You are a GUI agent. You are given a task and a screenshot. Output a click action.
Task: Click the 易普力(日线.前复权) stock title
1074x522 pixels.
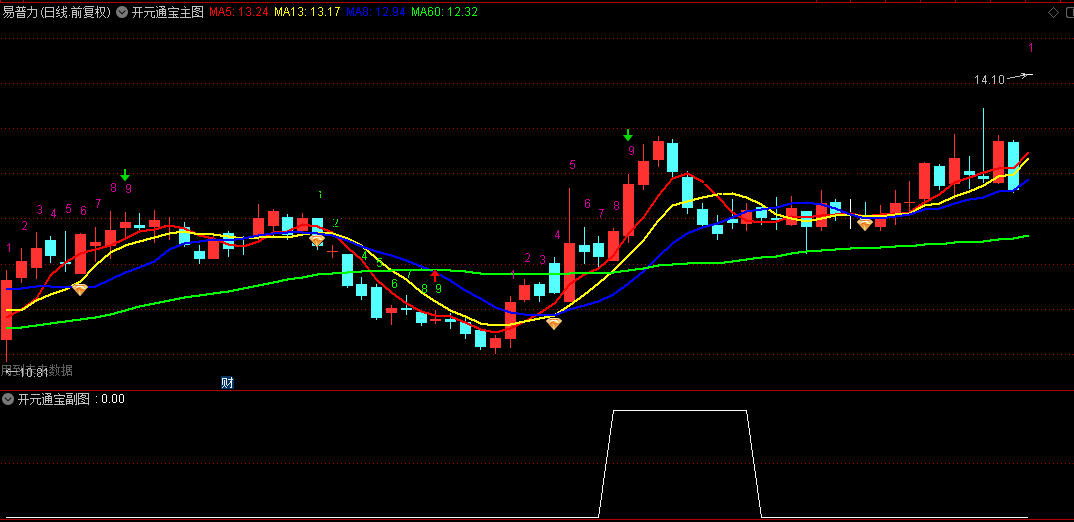click(x=56, y=12)
